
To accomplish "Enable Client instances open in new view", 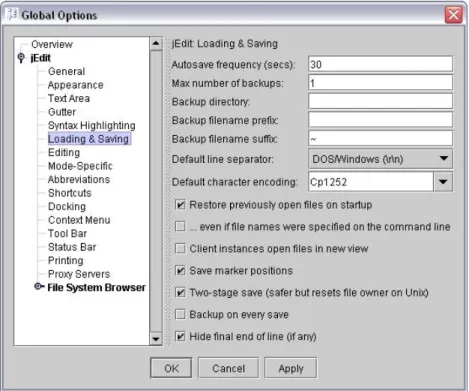I will [x=180, y=249].
